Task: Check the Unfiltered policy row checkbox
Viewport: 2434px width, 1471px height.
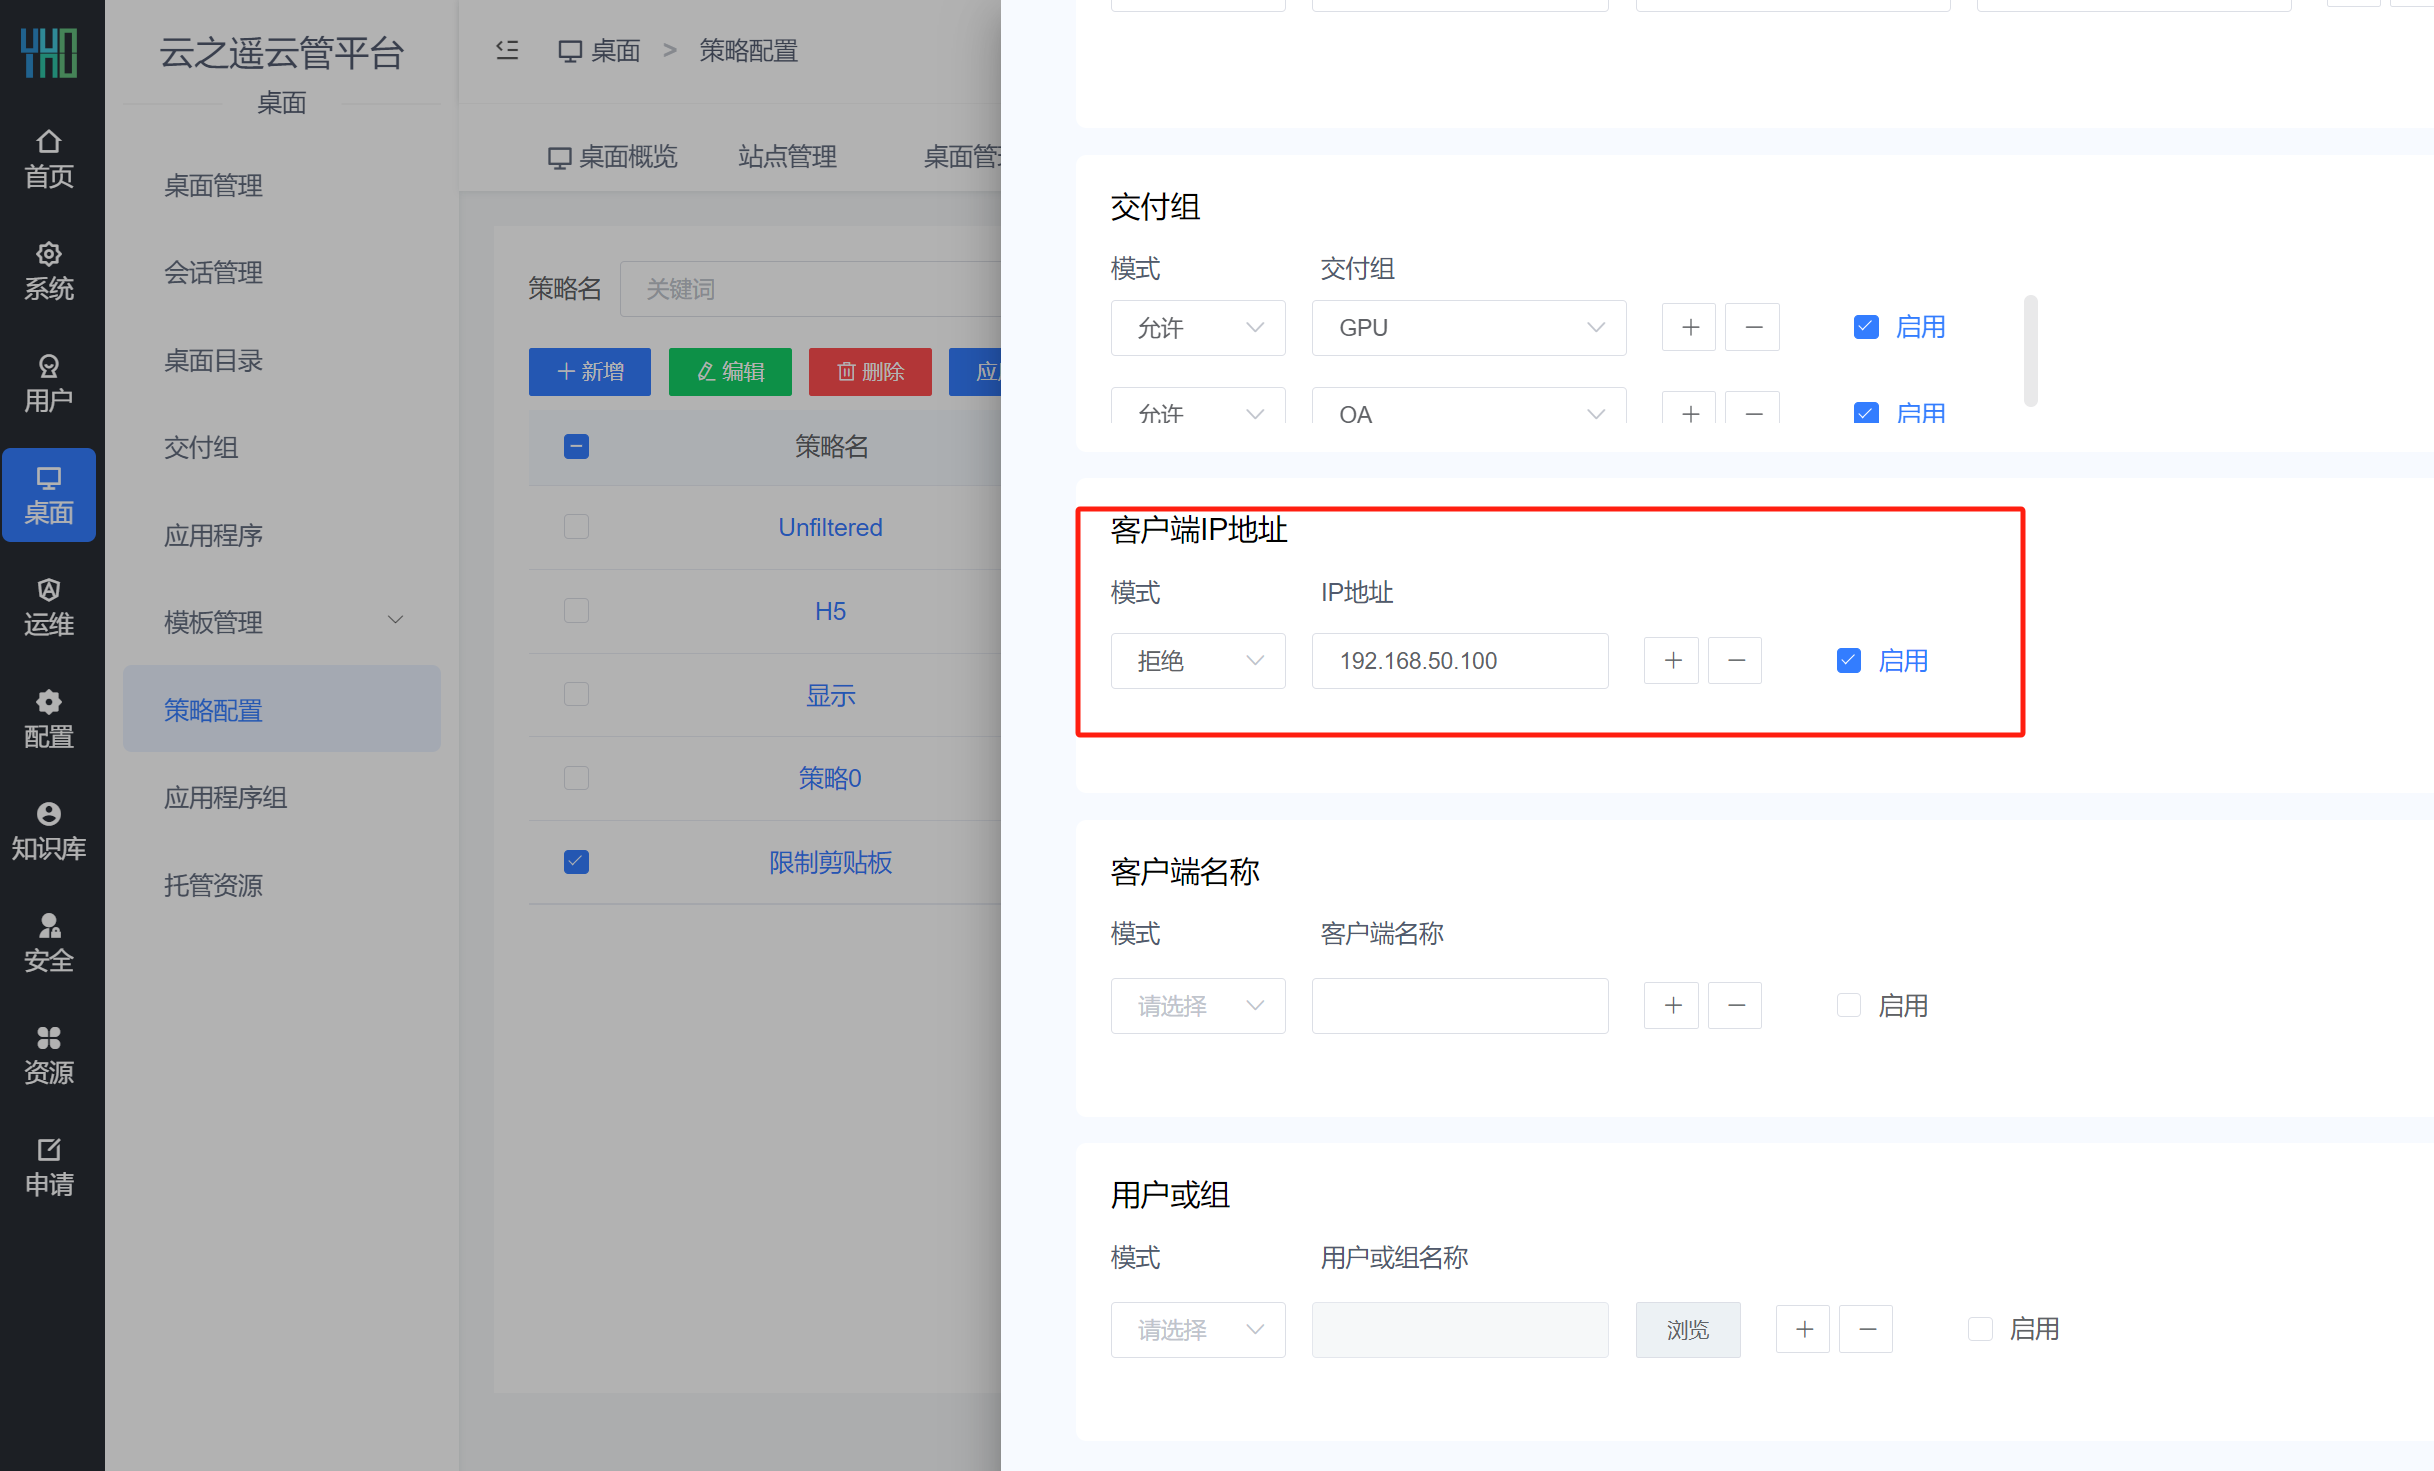Action: (x=576, y=527)
